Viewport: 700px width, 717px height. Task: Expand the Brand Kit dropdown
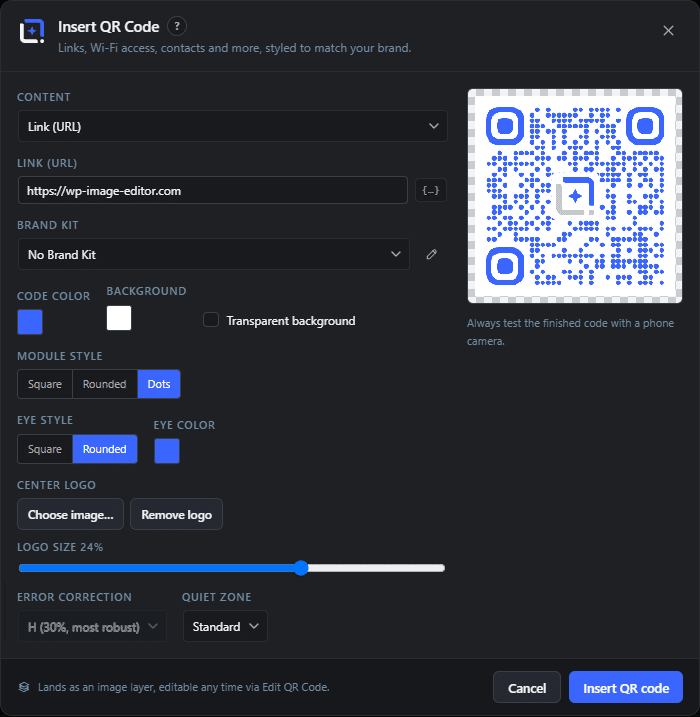pyautogui.click(x=214, y=254)
